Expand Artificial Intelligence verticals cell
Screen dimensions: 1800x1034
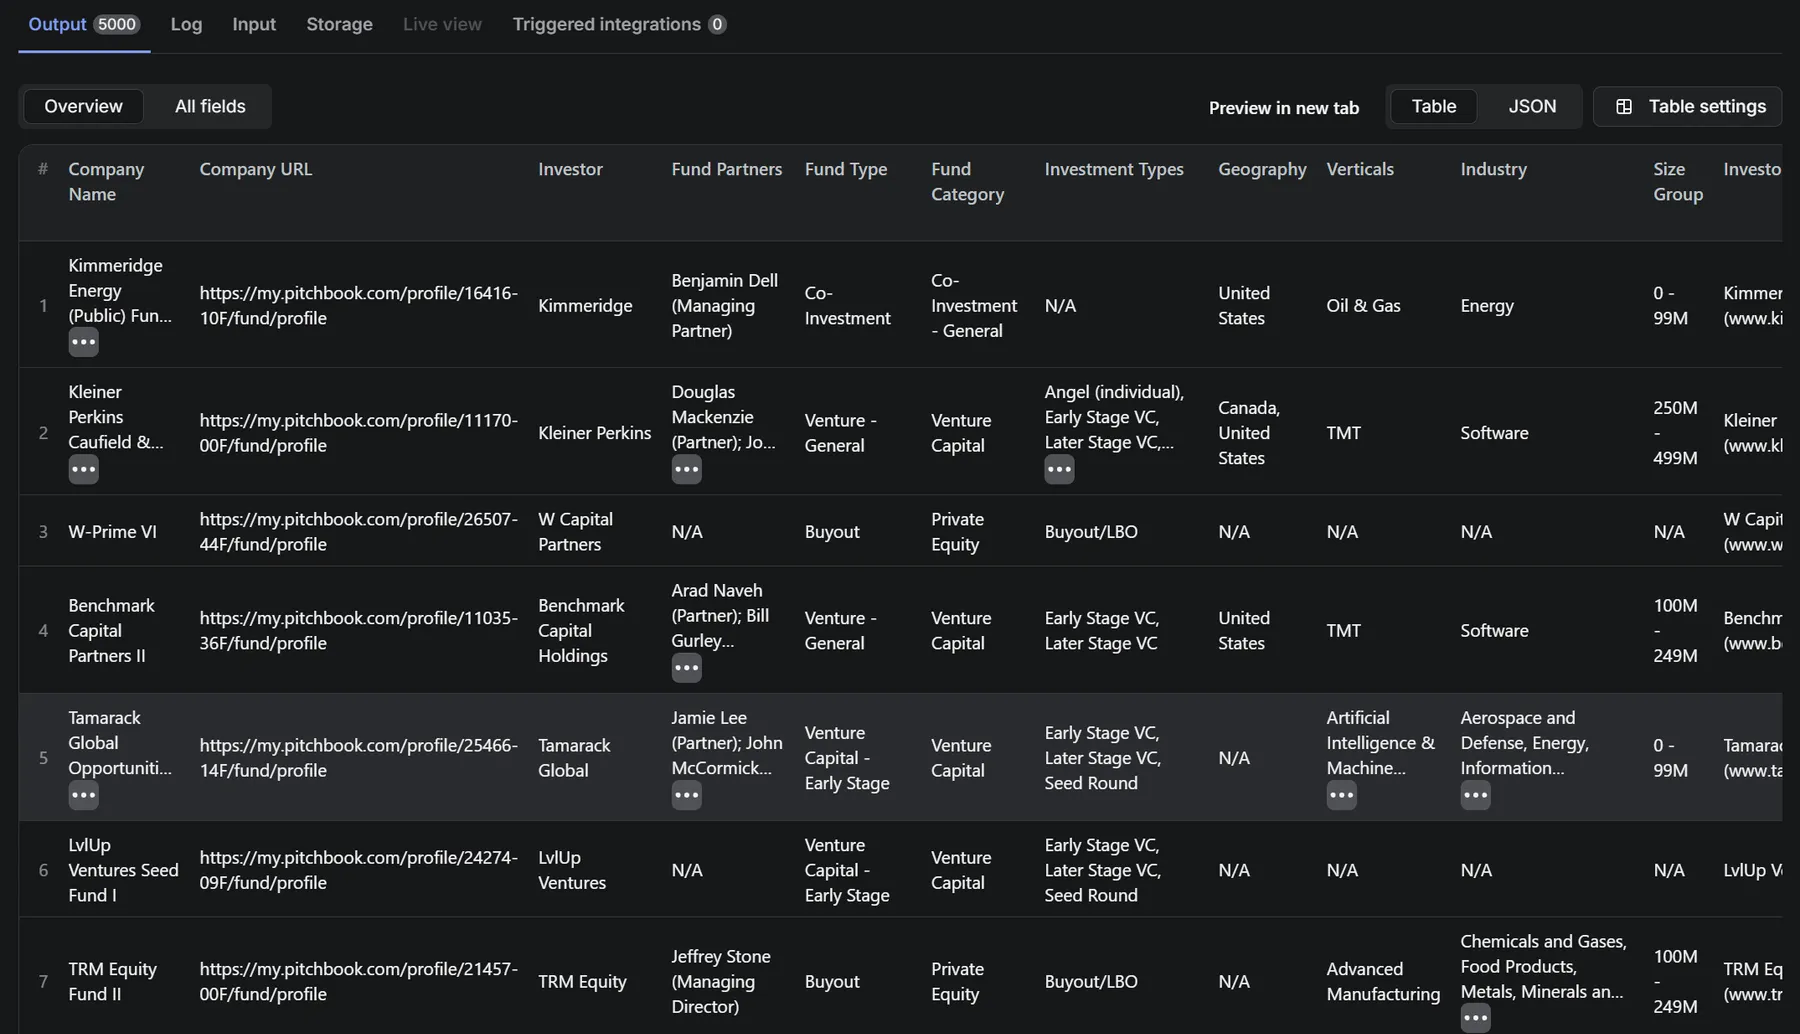tap(1341, 795)
